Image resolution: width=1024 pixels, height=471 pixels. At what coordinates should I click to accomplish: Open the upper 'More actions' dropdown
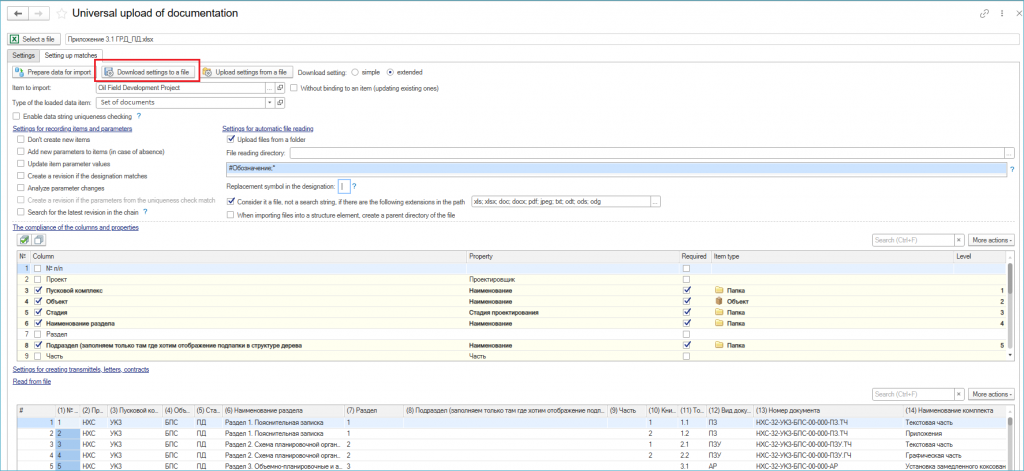pyautogui.click(x=992, y=240)
